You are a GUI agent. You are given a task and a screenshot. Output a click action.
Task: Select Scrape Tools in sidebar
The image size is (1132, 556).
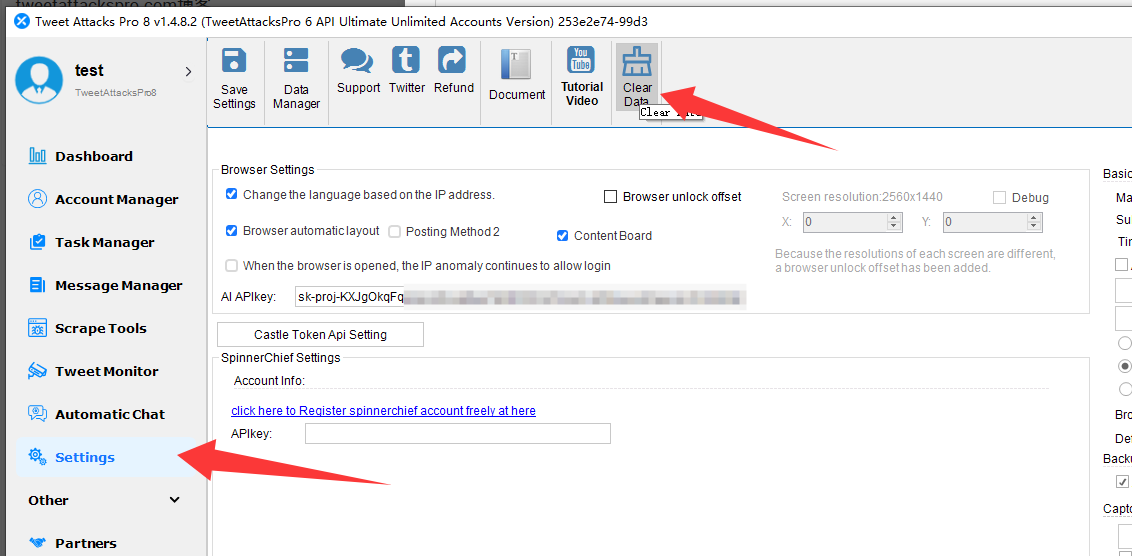tap(101, 329)
